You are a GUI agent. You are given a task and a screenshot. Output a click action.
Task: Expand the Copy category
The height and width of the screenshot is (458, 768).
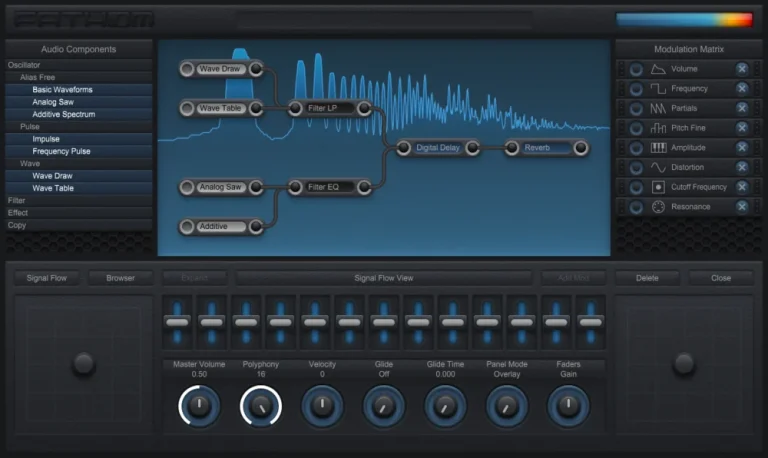coord(78,225)
